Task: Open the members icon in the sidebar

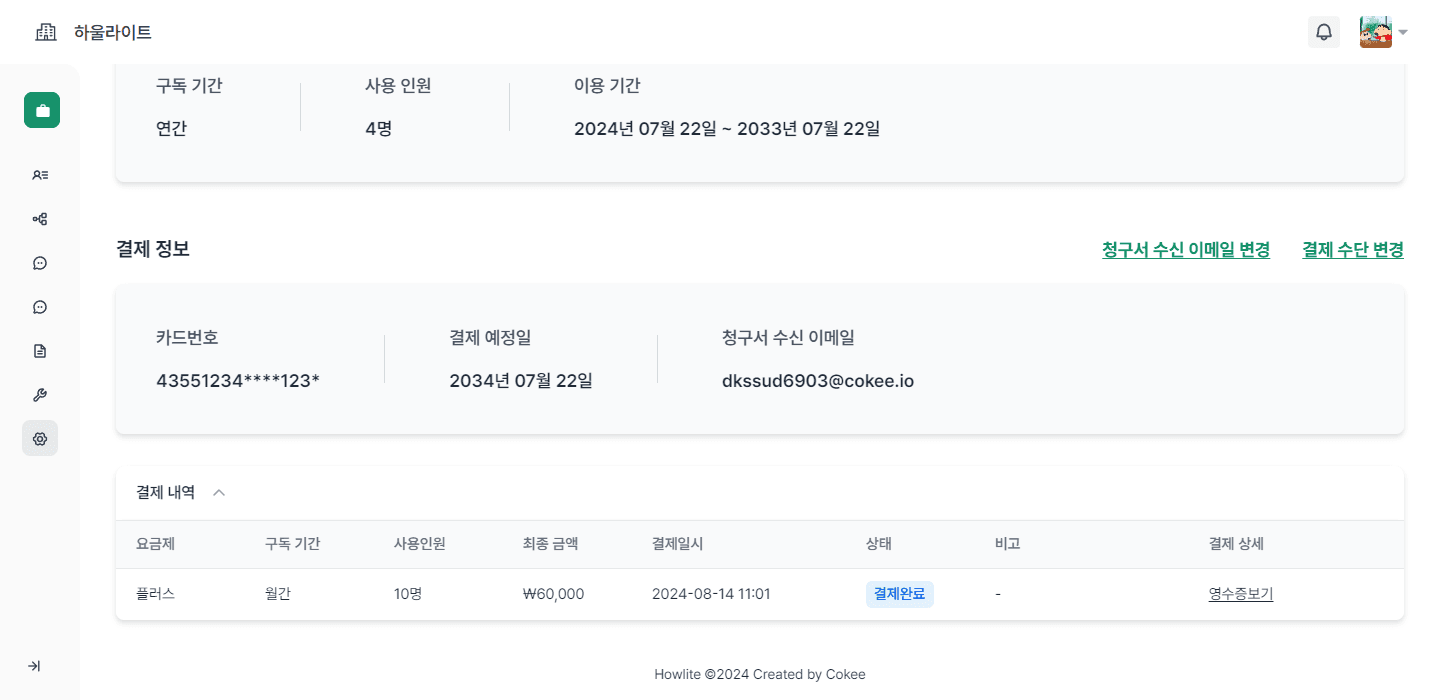Action: pos(39,174)
